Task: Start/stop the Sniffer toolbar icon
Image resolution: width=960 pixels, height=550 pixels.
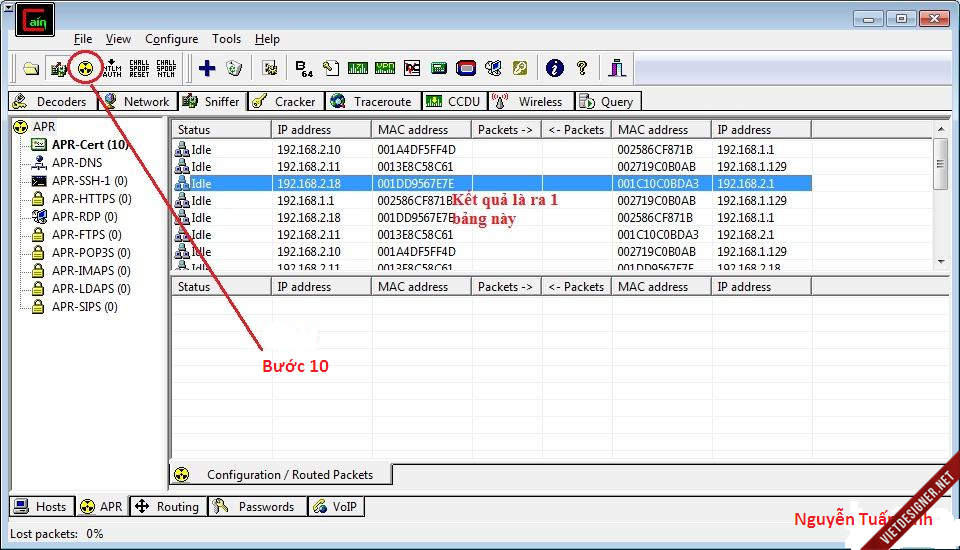Action: point(58,68)
